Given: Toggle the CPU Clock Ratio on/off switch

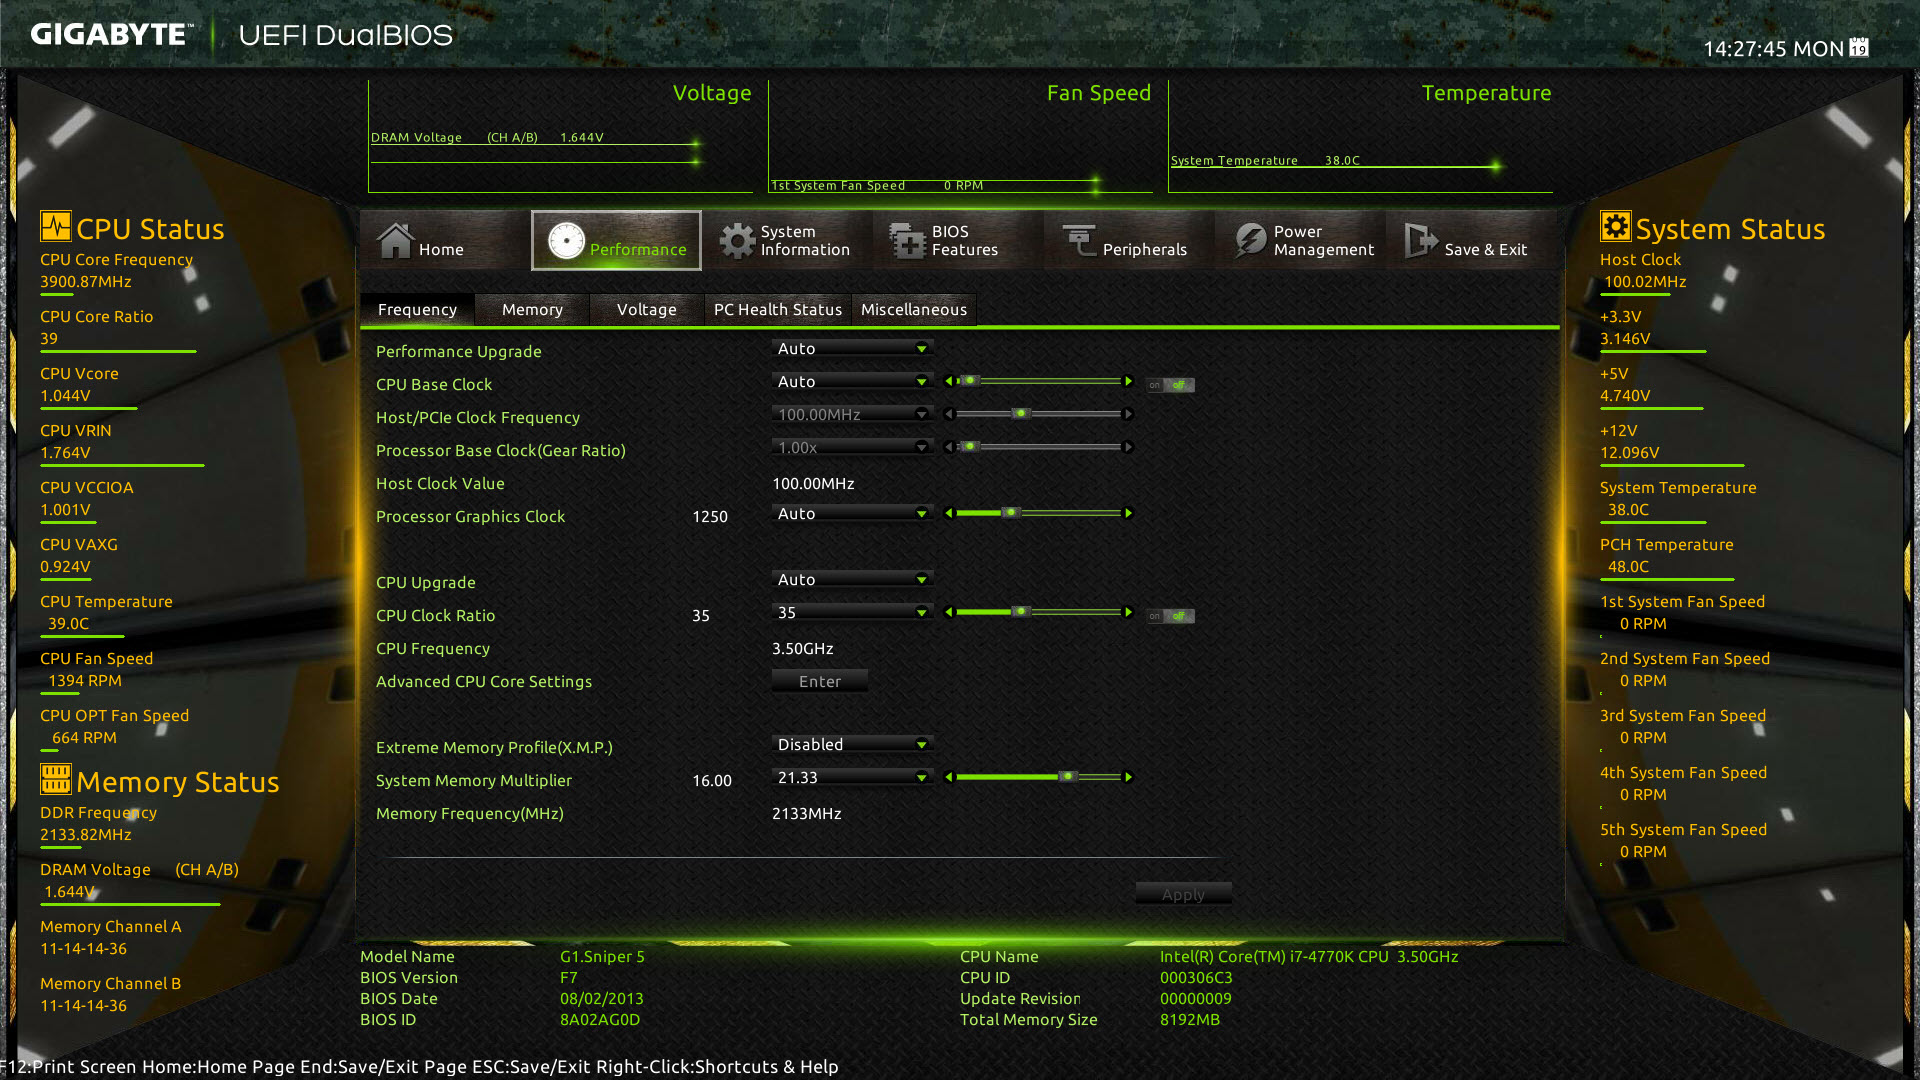Looking at the screenshot, I should click(1170, 616).
